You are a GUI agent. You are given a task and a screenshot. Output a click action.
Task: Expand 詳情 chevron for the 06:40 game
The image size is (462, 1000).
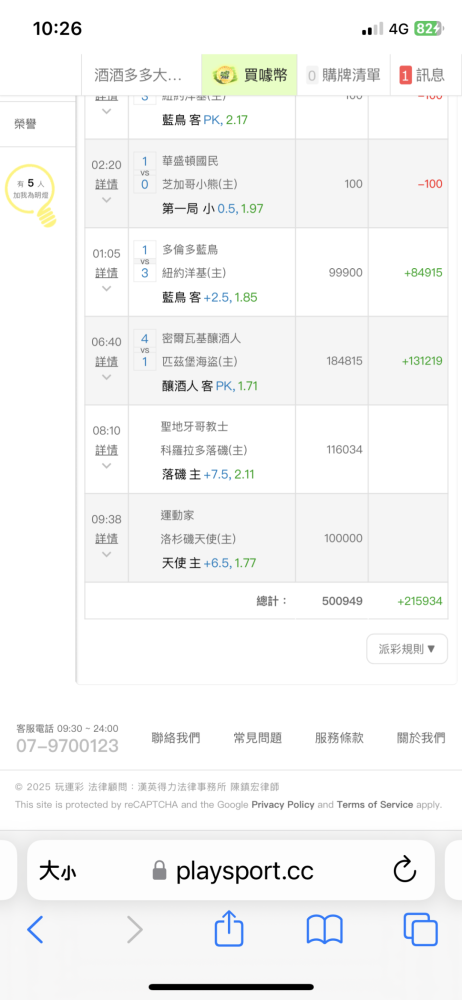point(107,377)
